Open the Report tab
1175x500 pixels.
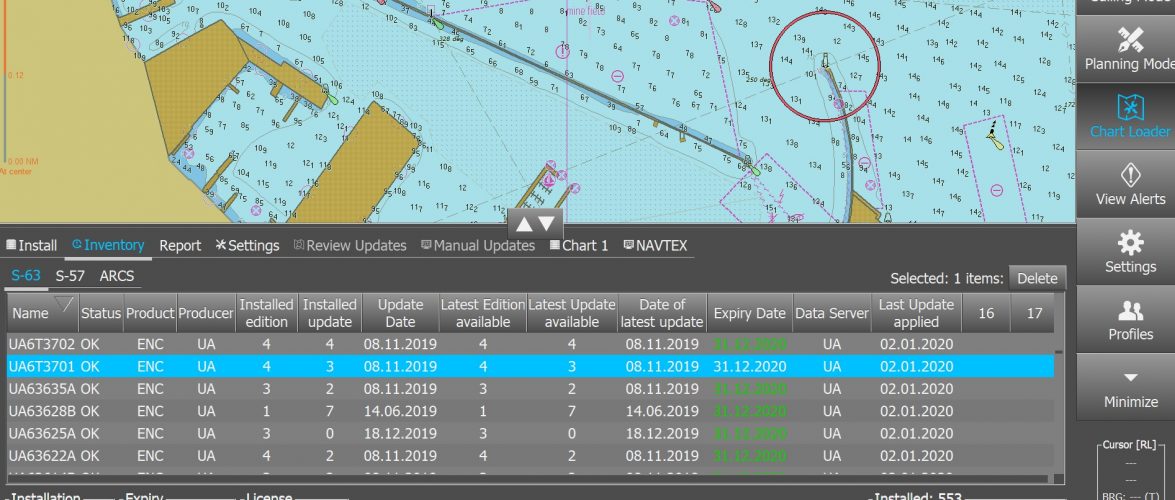[x=180, y=246]
